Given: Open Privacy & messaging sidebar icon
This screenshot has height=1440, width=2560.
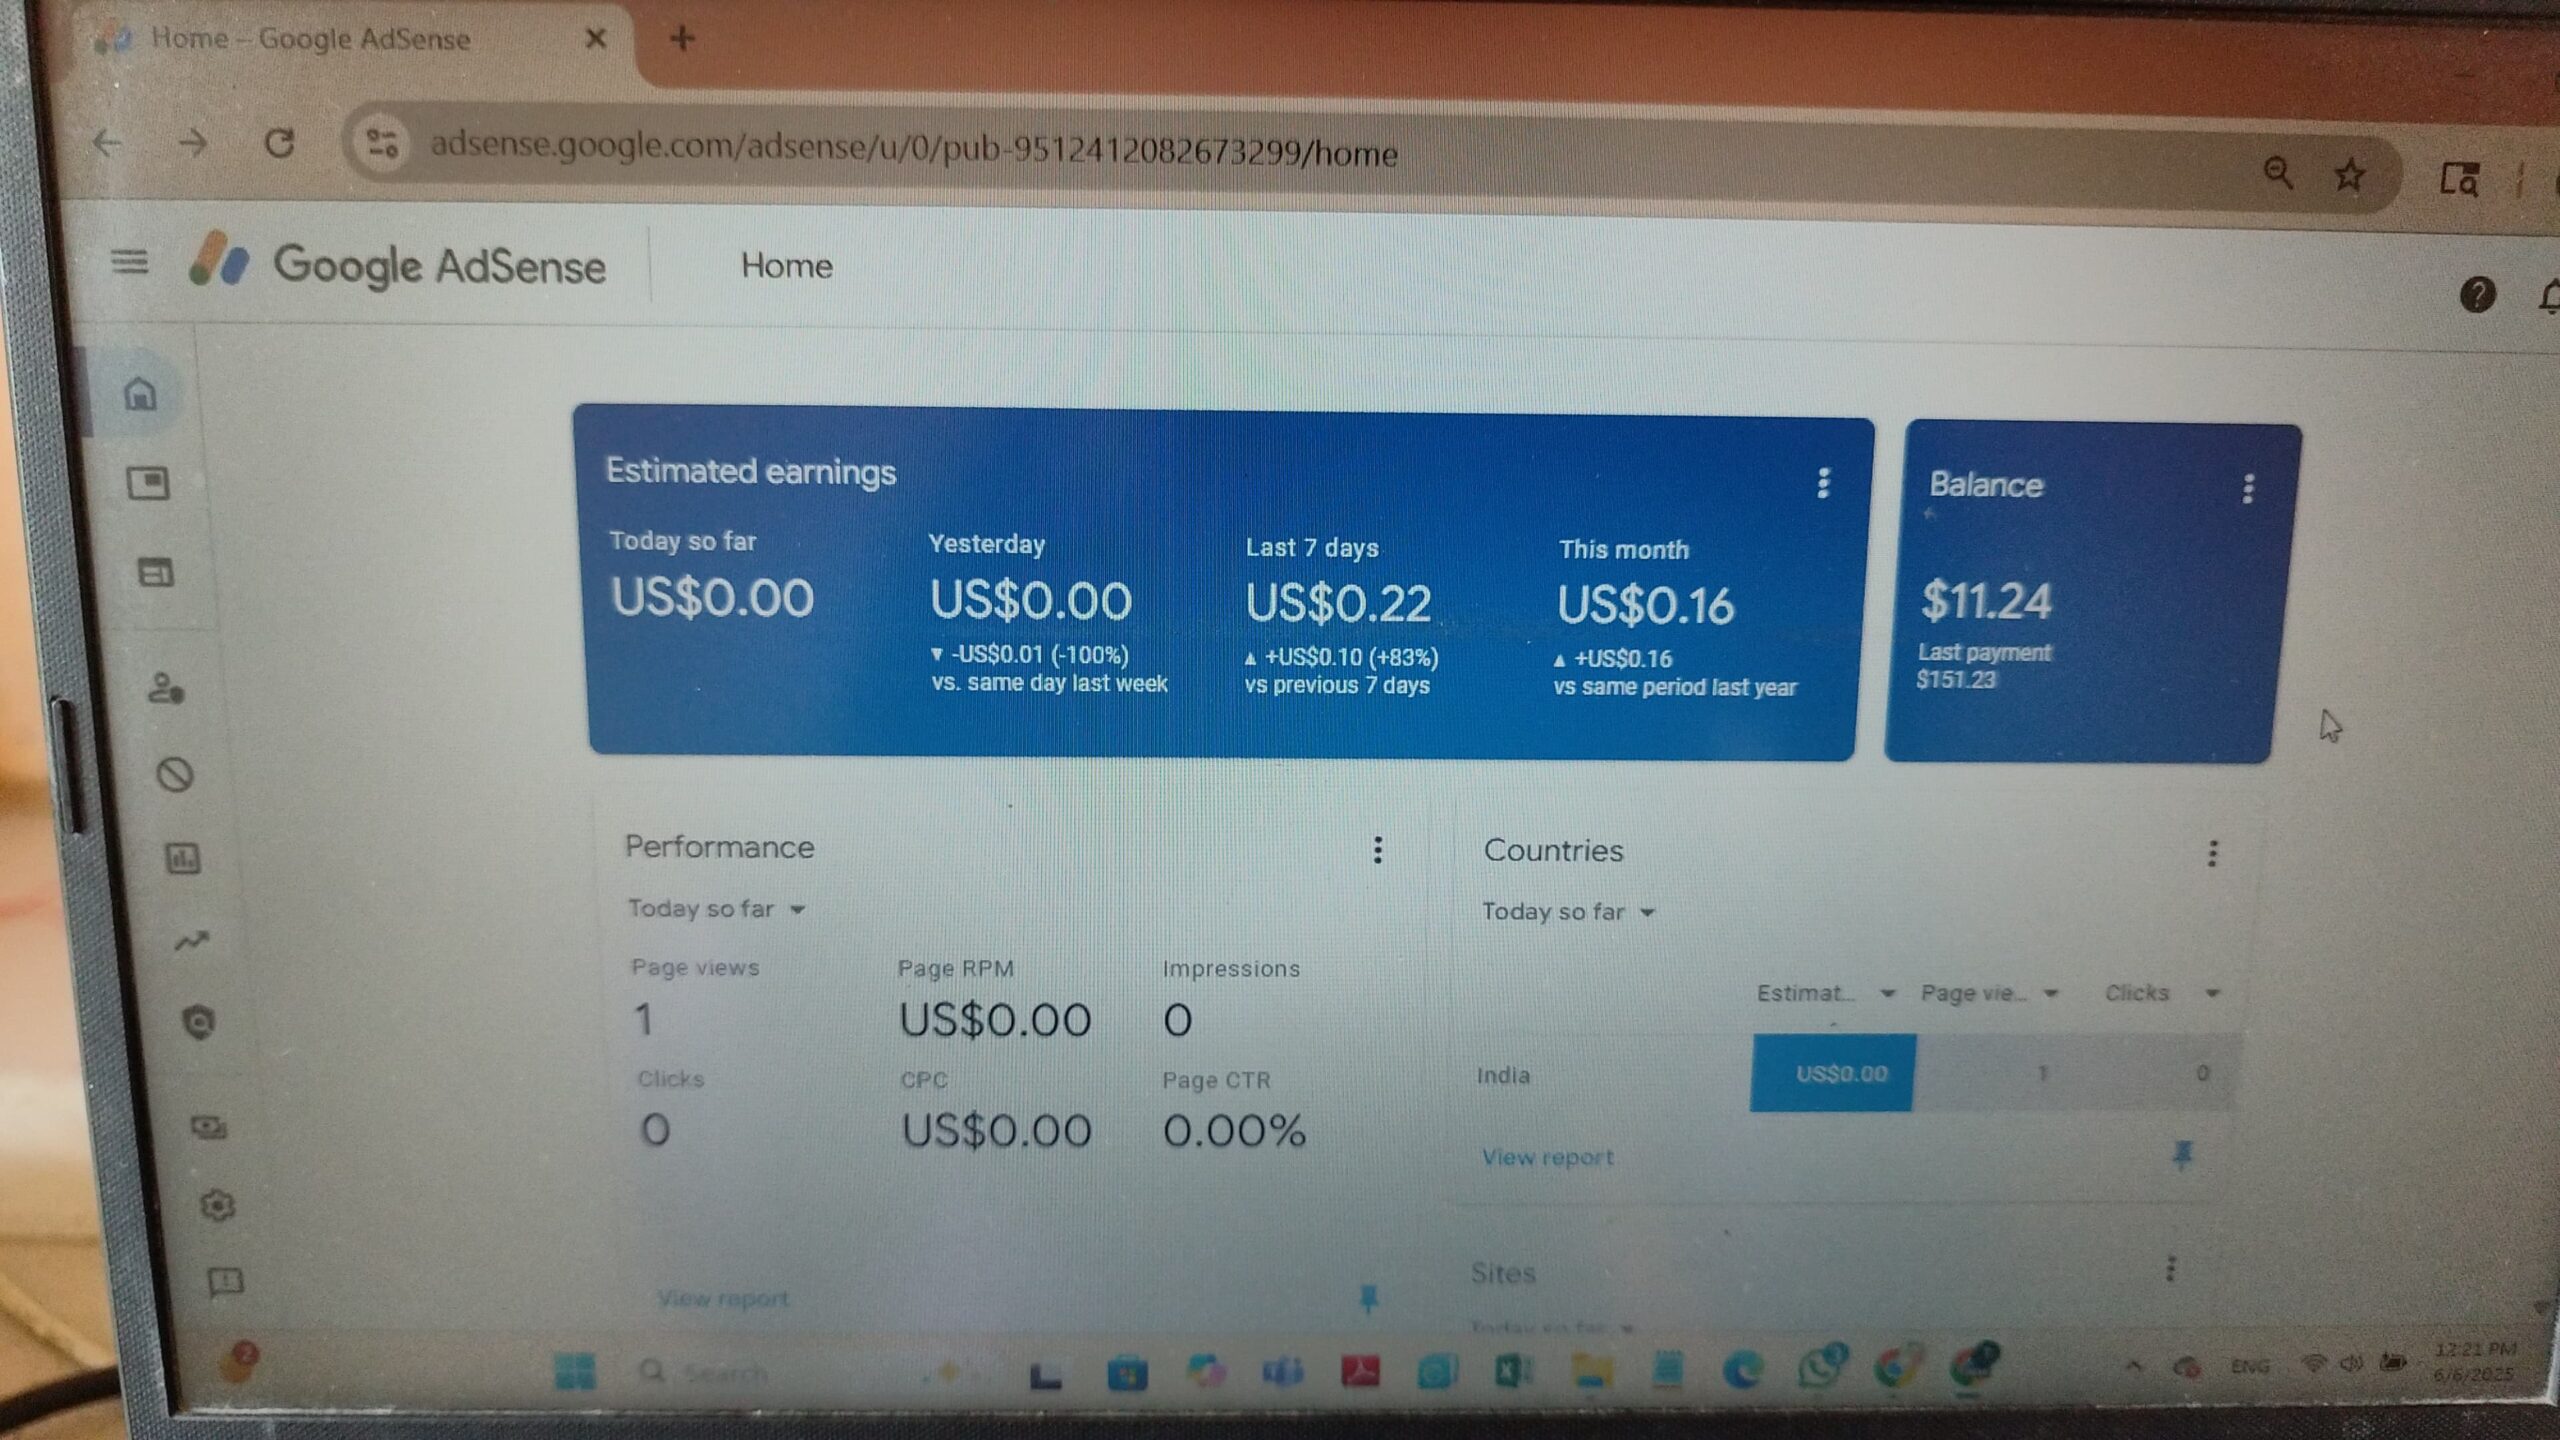Looking at the screenshot, I should [165, 689].
